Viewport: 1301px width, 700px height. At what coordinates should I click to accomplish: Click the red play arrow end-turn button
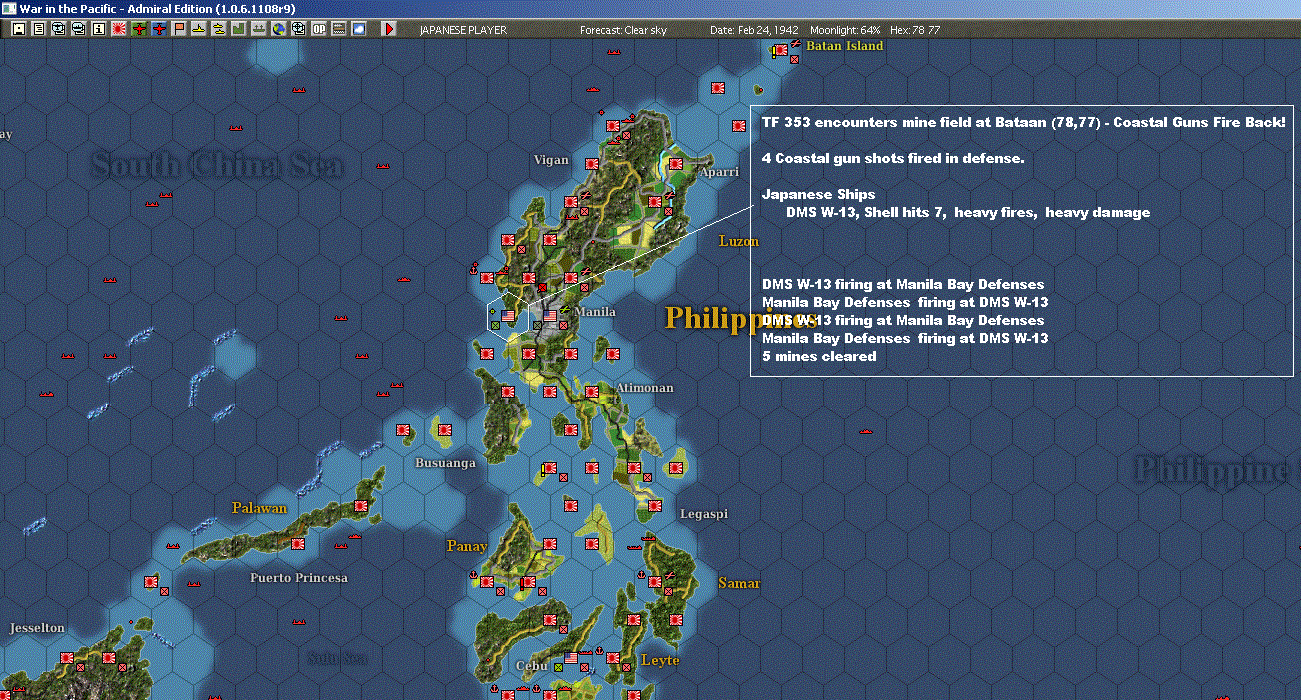[389, 29]
